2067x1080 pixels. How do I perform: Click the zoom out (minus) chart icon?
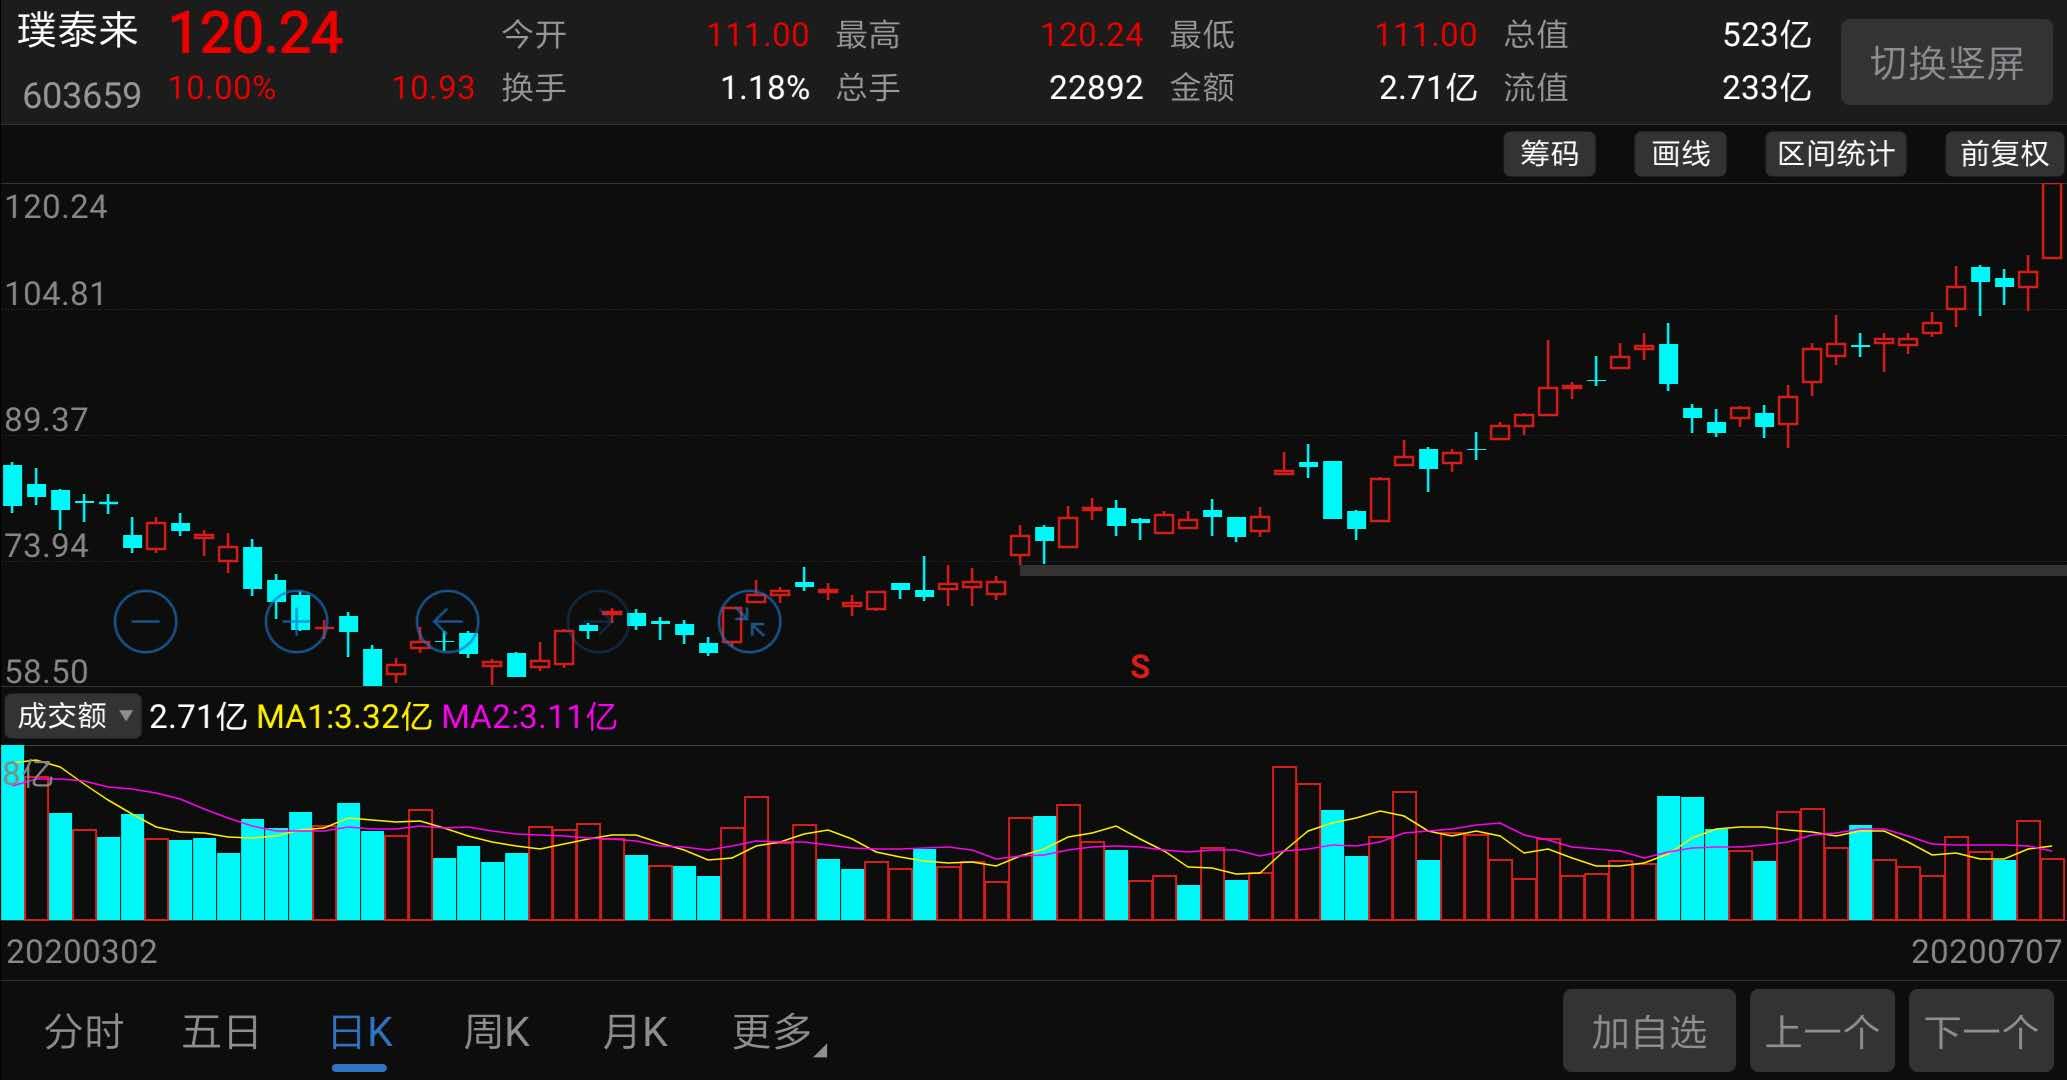coord(146,622)
